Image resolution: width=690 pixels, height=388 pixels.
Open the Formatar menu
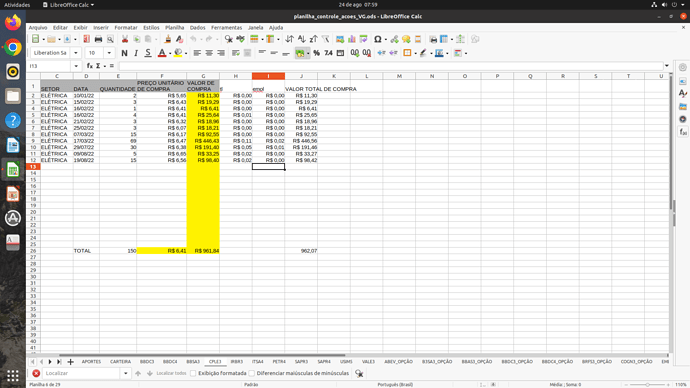[x=126, y=27]
